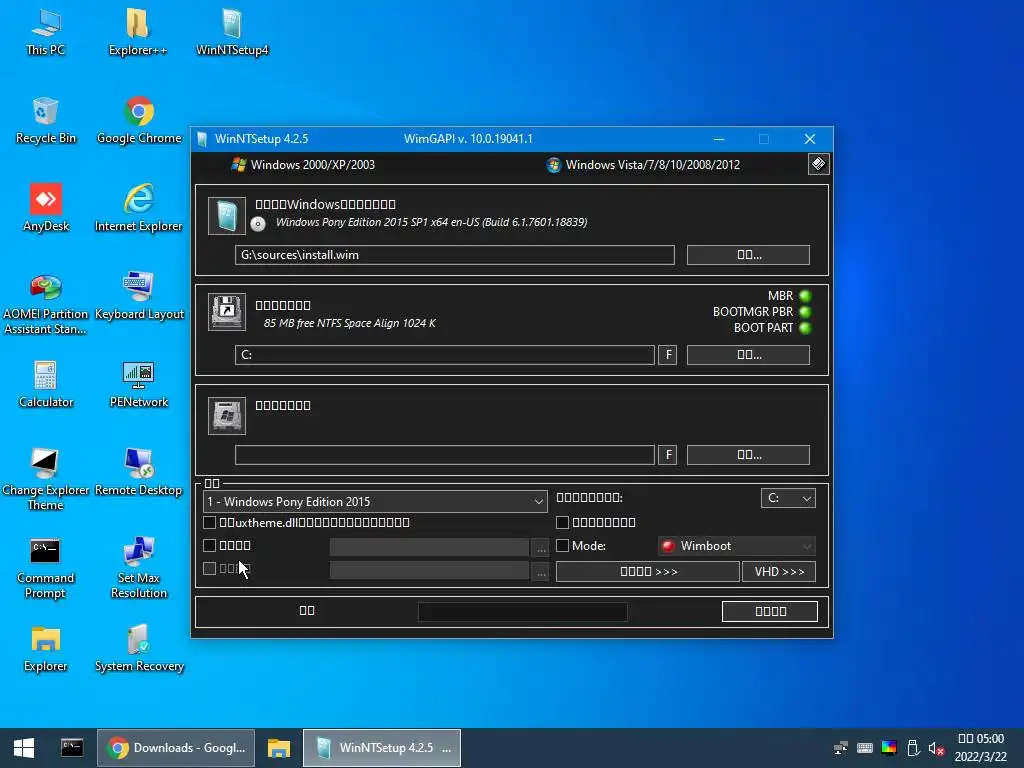Switch to Windows 2000/XP/2003 tab
The image size is (1024, 768).
tap(304, 165)
